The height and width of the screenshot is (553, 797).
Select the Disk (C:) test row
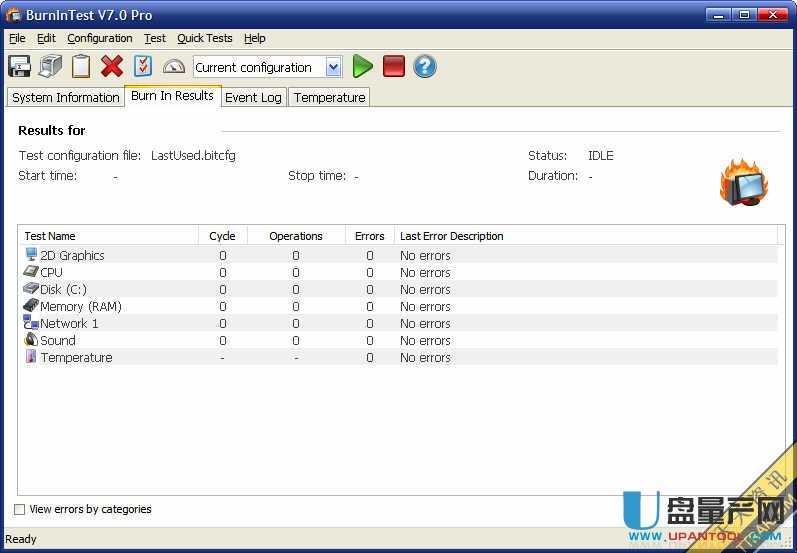(x=63, y=290)
